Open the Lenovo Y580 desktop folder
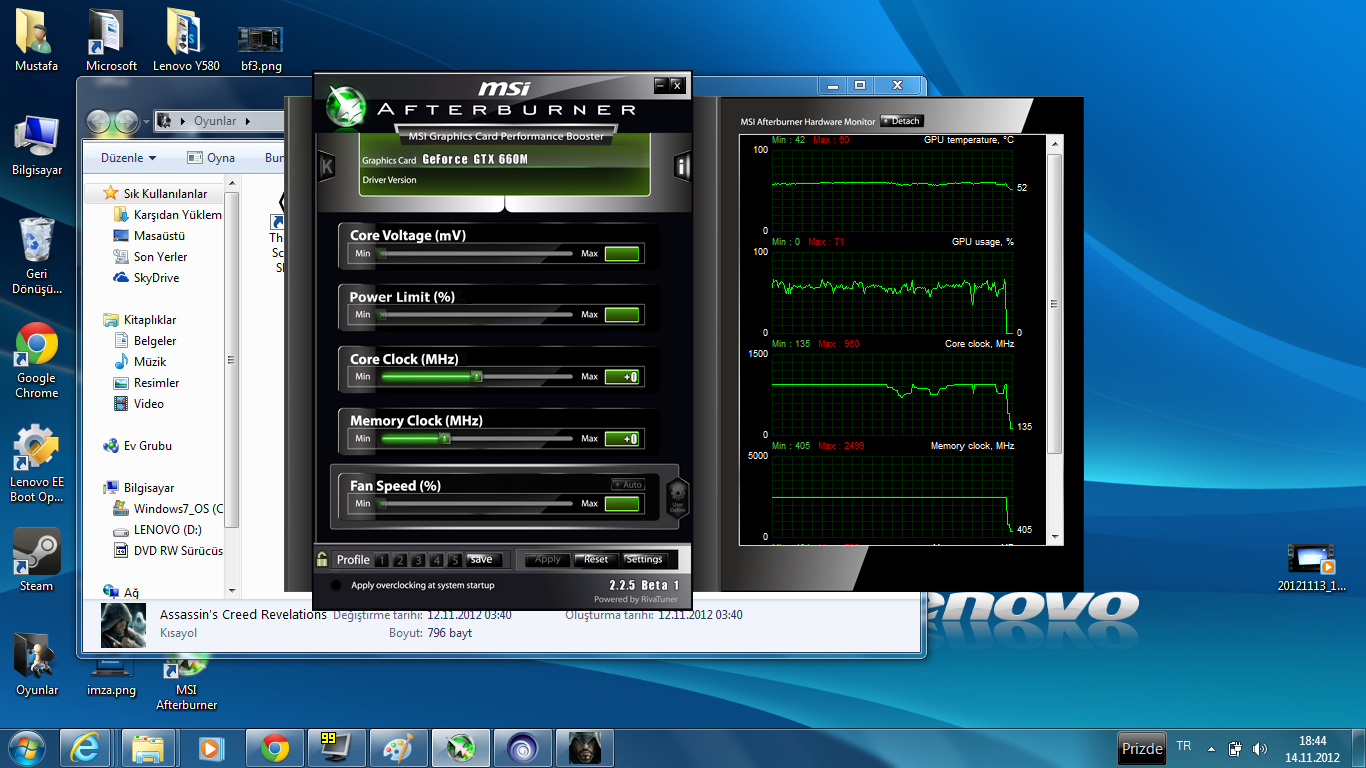This screenshot has height=768, width=1366. [186, 40]
